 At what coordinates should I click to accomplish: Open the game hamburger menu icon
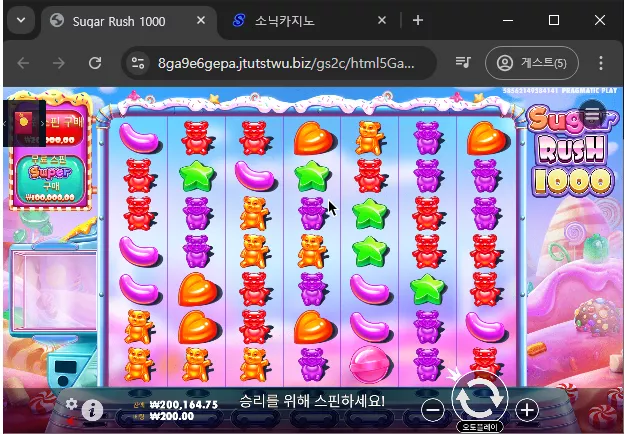(x=592, y=113)
